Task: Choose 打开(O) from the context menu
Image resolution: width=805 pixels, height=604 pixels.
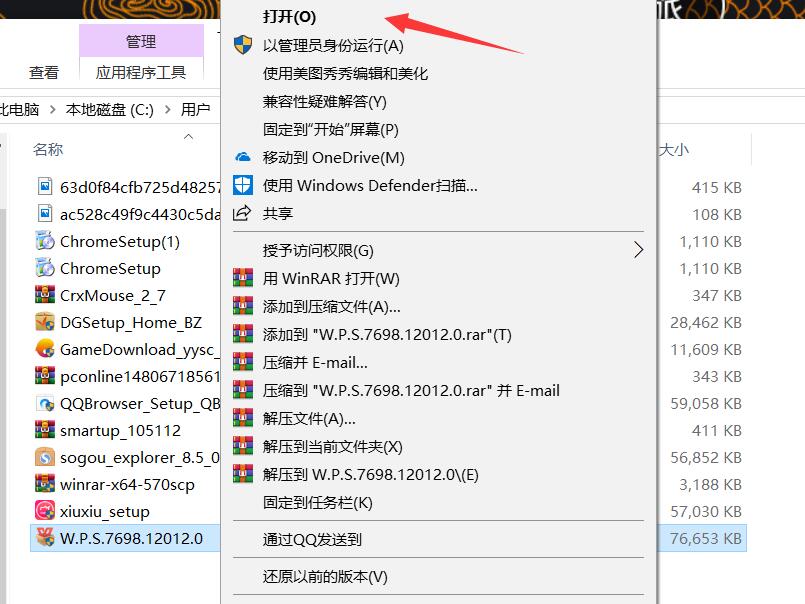Action: [x=289, y=17]
